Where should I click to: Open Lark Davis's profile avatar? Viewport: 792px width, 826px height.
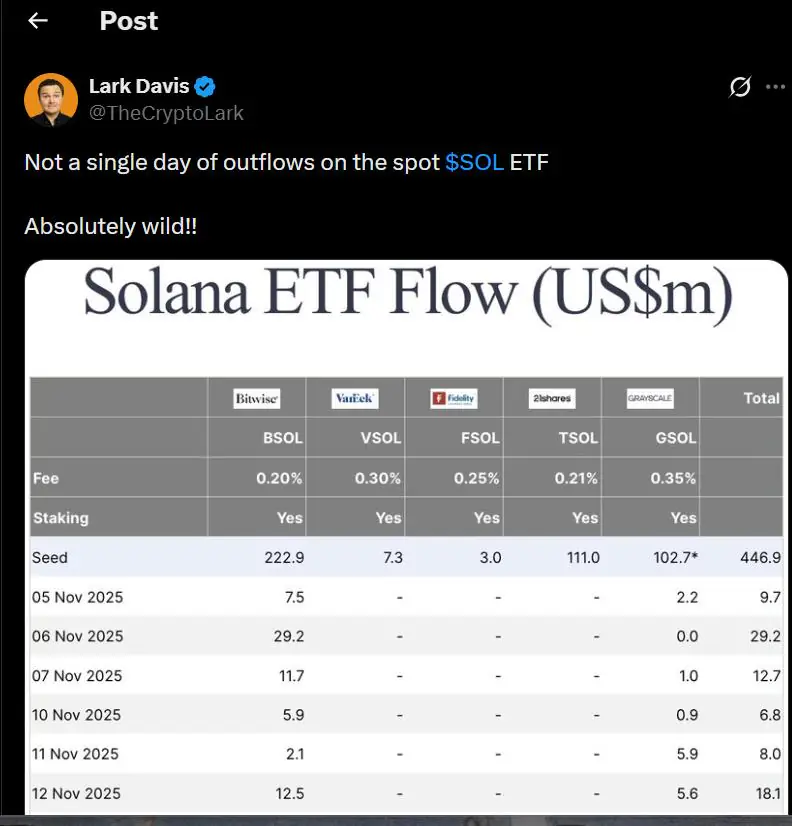pos(50,99)
